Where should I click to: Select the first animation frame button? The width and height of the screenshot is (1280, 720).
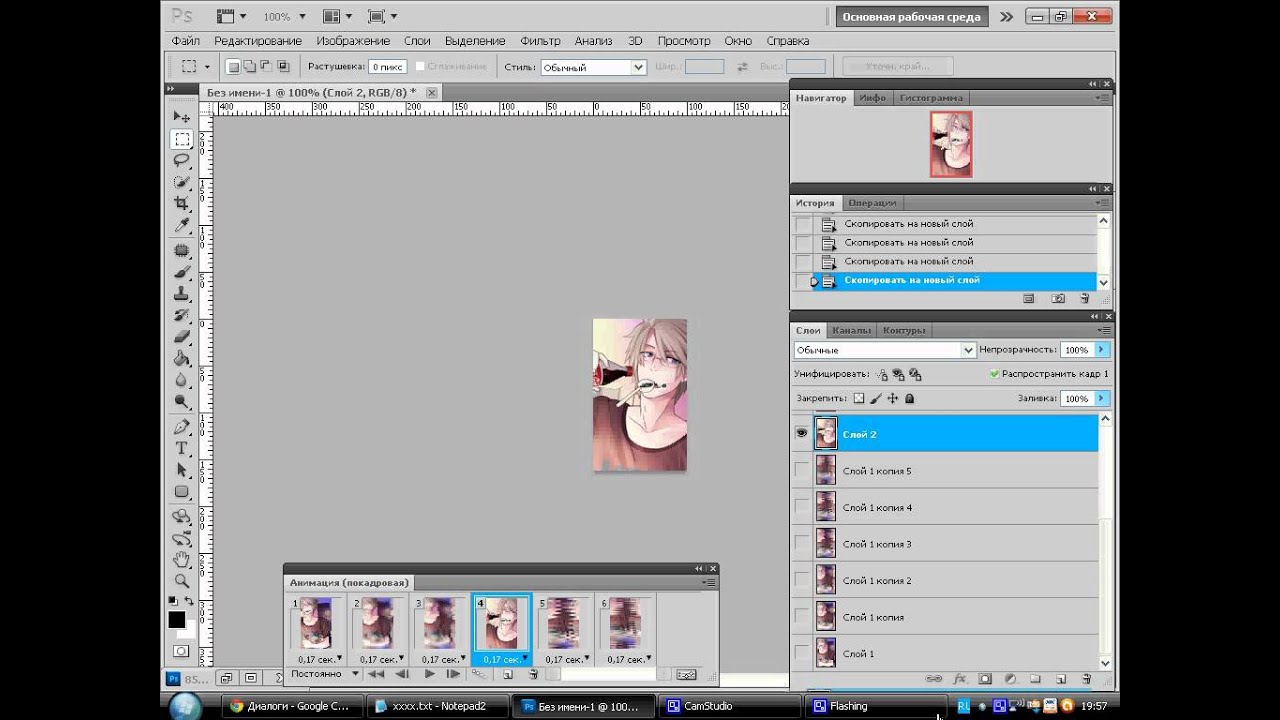point(377,675)
